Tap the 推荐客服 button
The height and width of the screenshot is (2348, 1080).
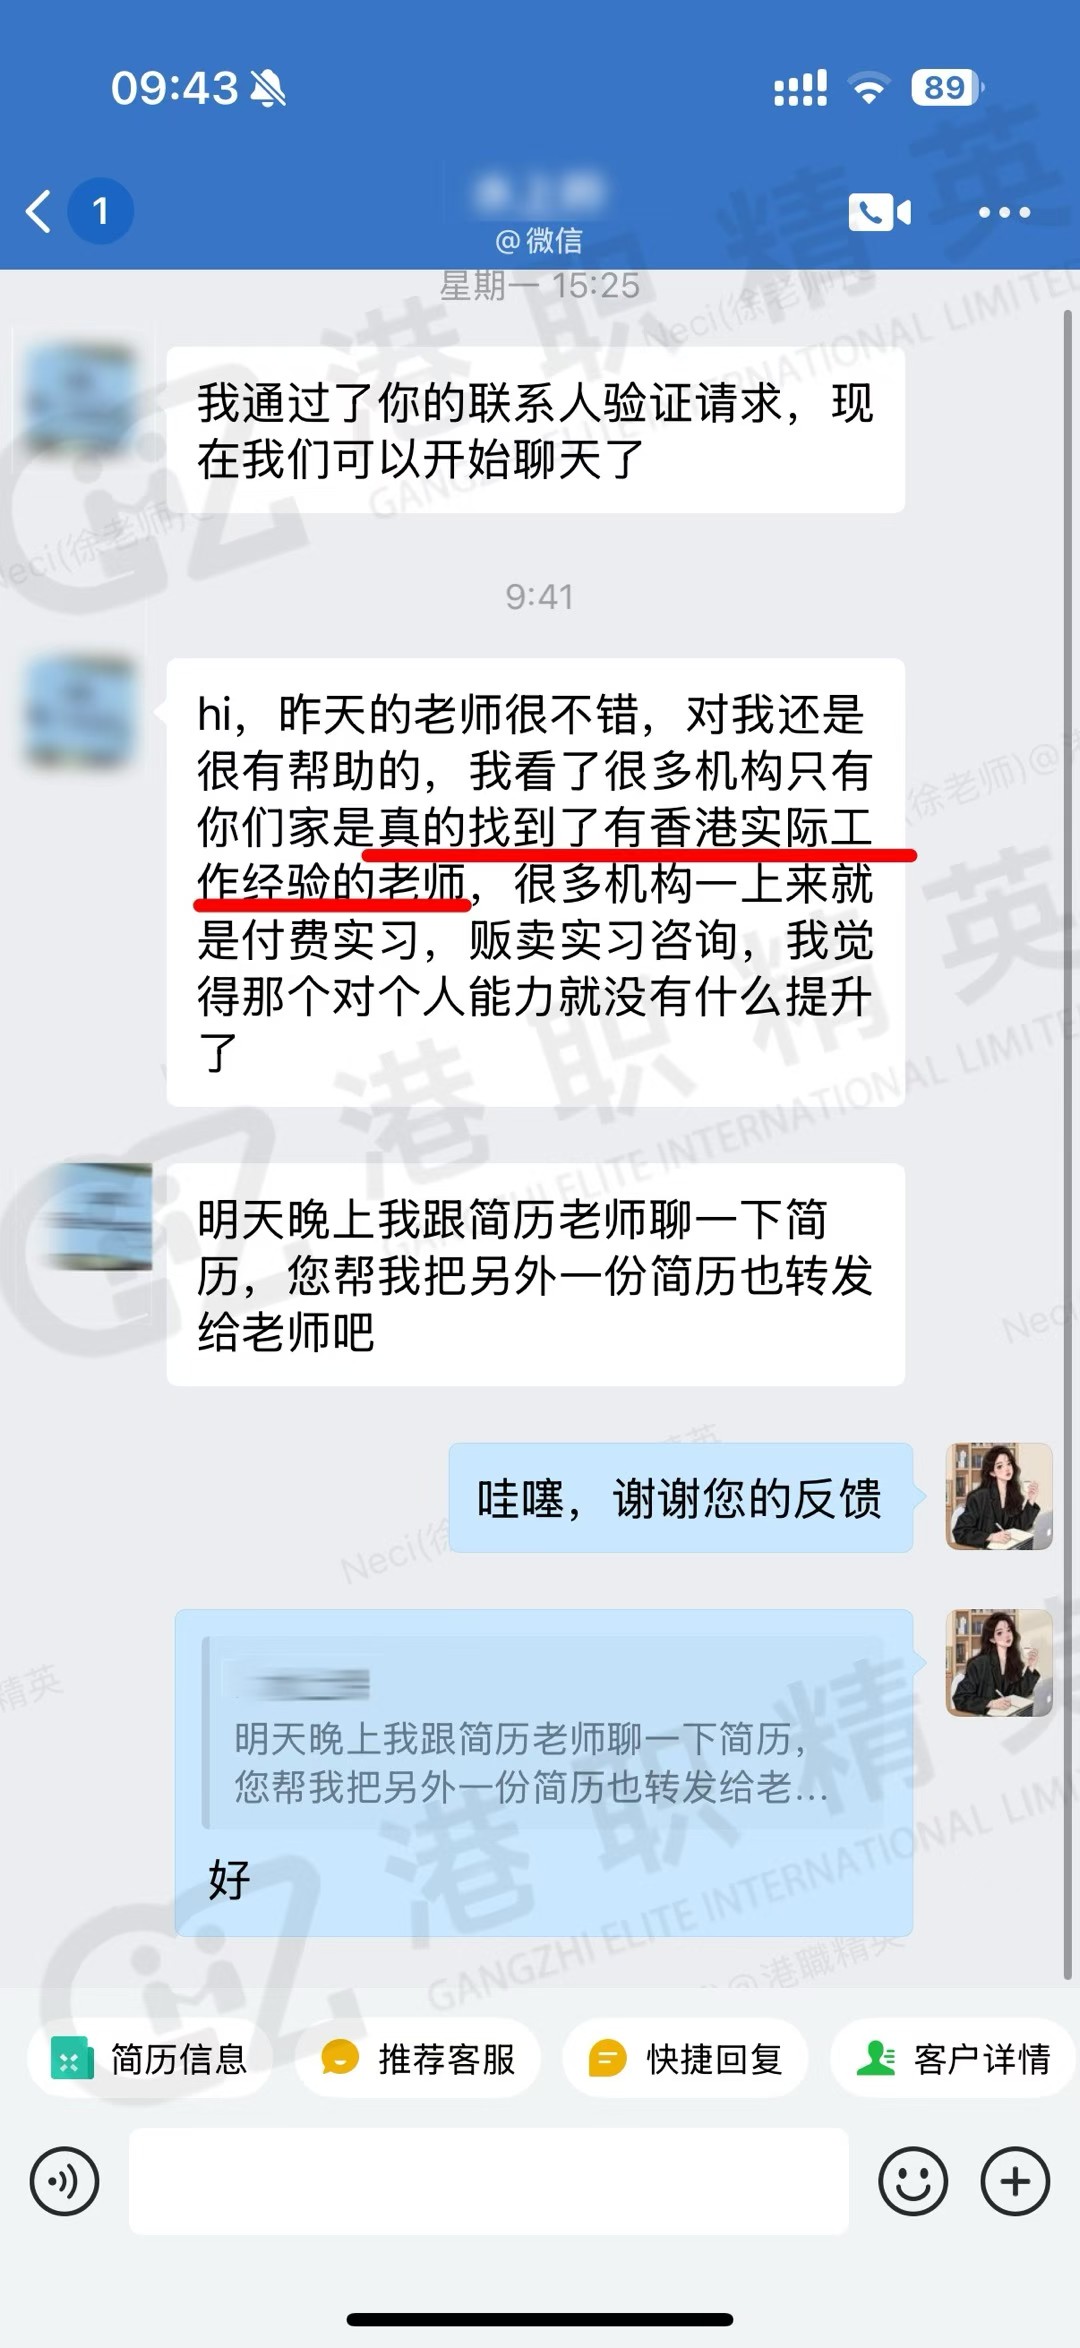tap(418, 2059)
